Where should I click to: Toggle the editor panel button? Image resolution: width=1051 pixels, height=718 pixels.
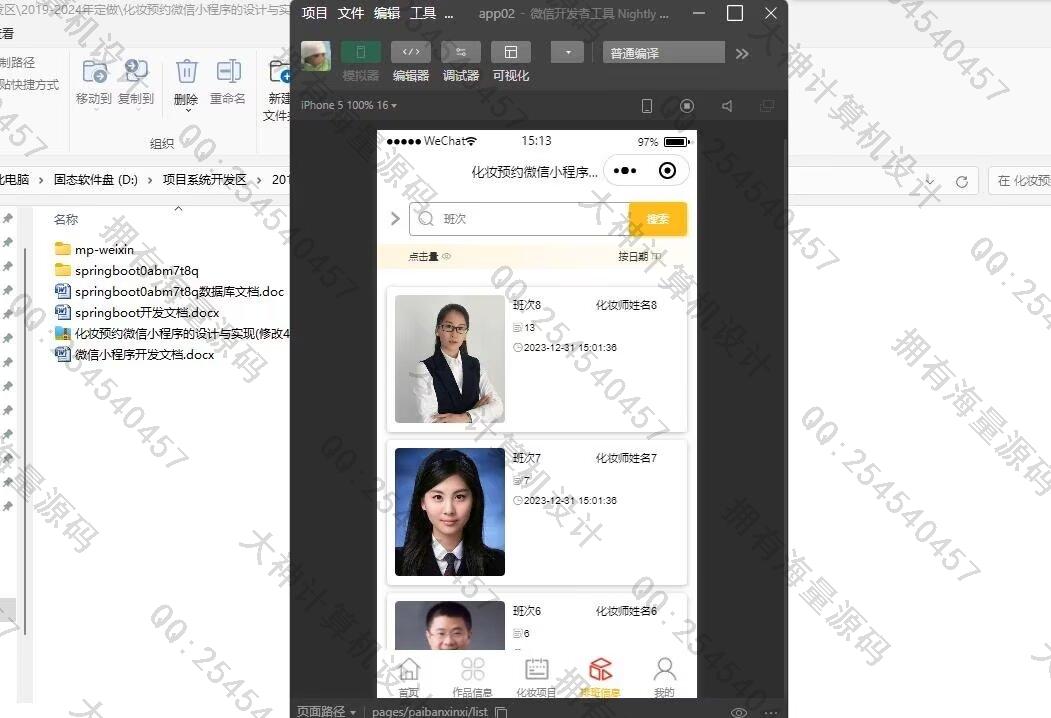point(411,52)
